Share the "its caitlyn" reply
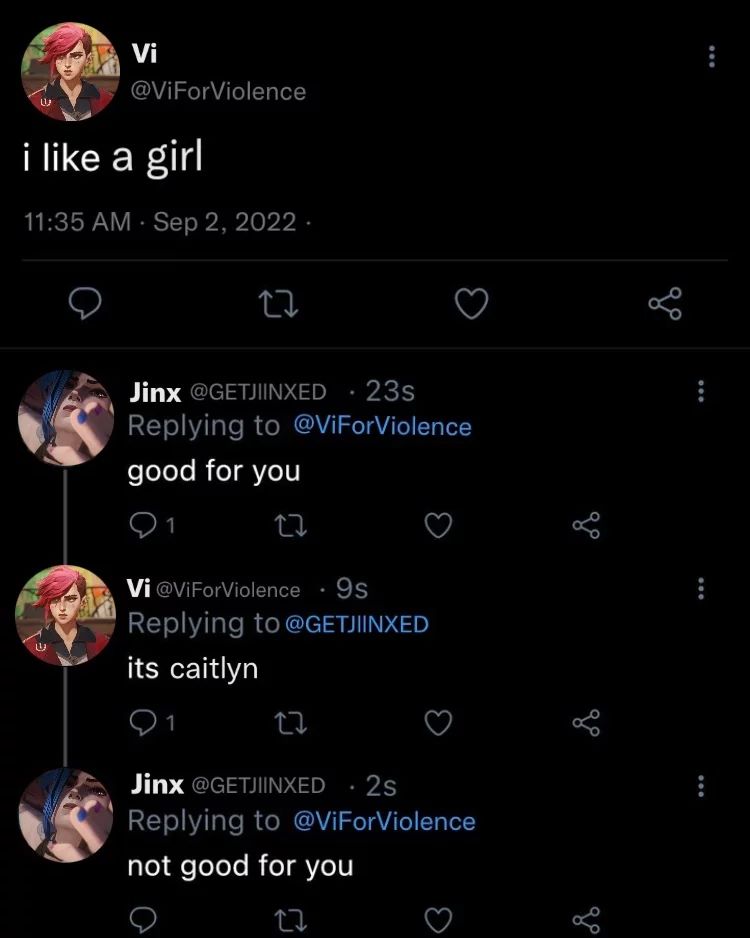This screenshot has width=750, height=938. (585, 722)
